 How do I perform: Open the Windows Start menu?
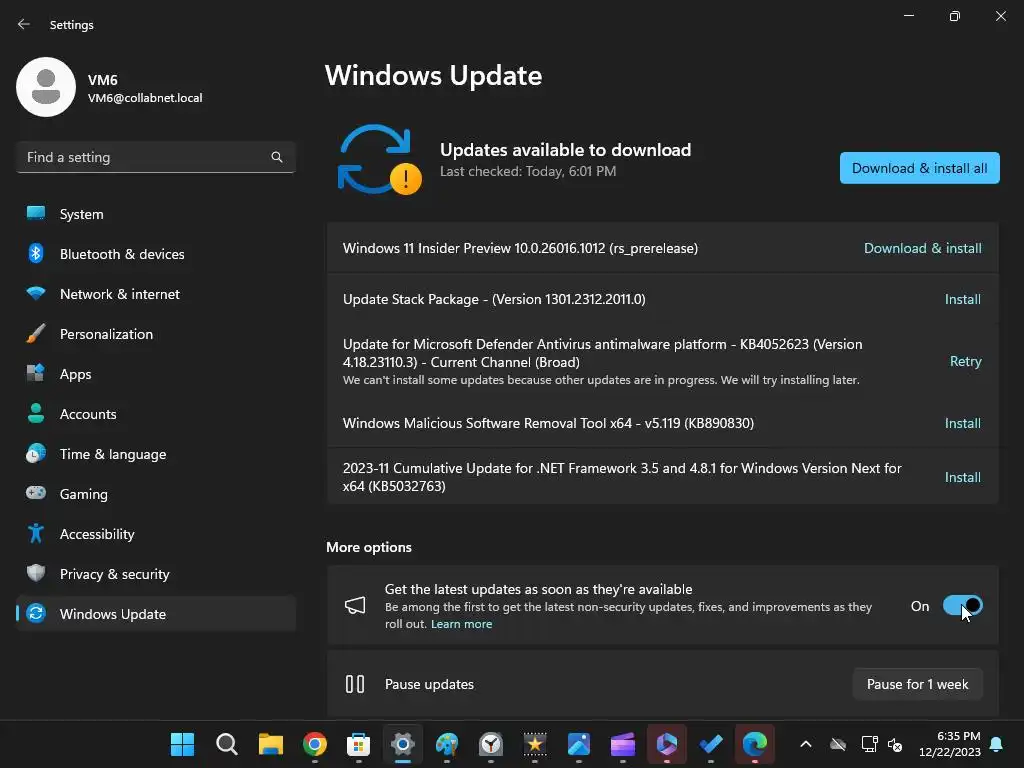[182, 744]
